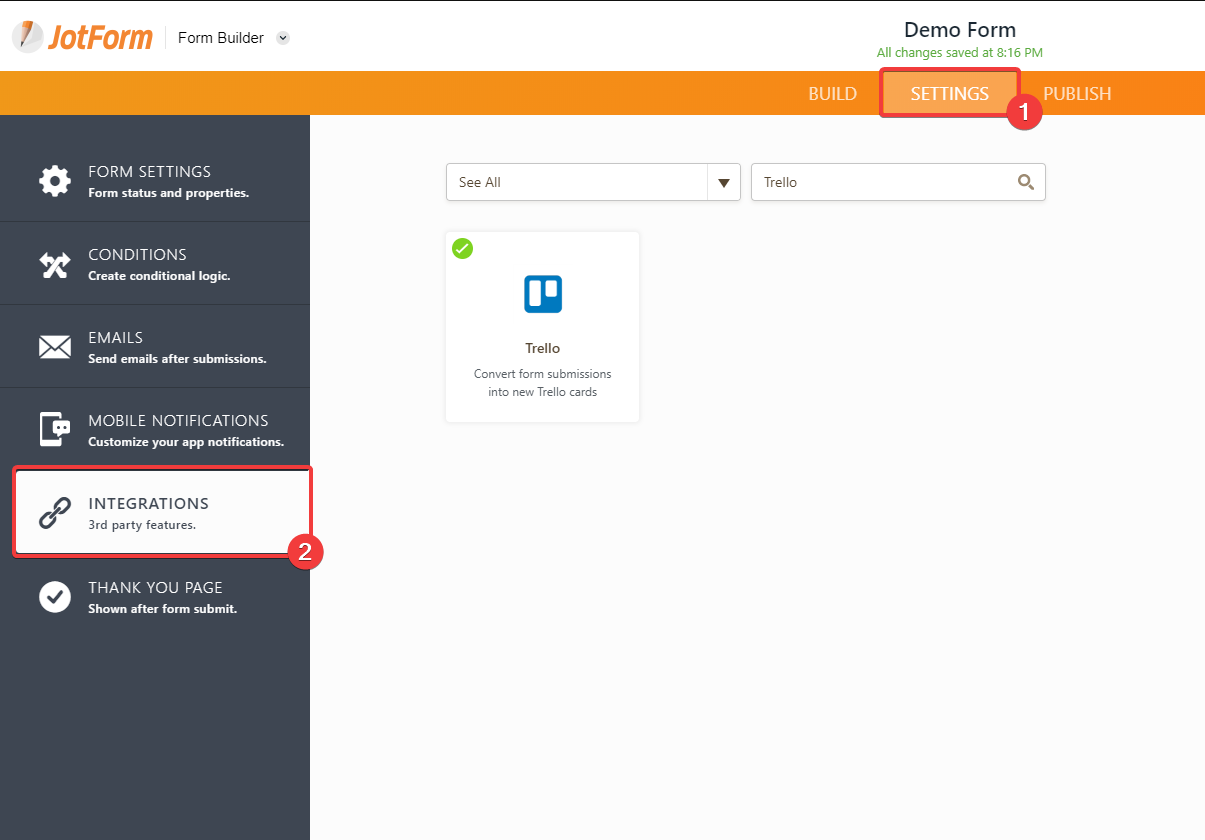Click the Trello card description text
Viewport: 1205px width, 840px height.
click(542, 383)
